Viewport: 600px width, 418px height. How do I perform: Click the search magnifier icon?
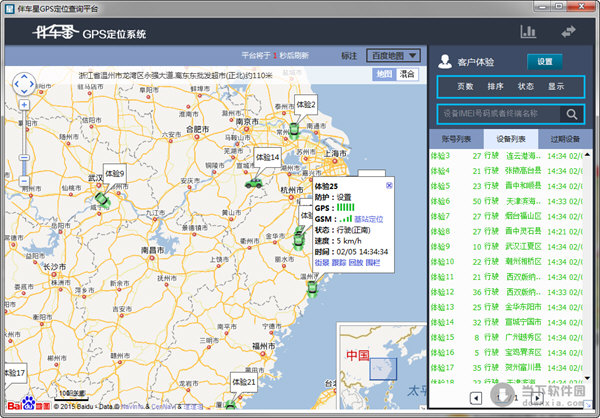click(x=572, y=114)
